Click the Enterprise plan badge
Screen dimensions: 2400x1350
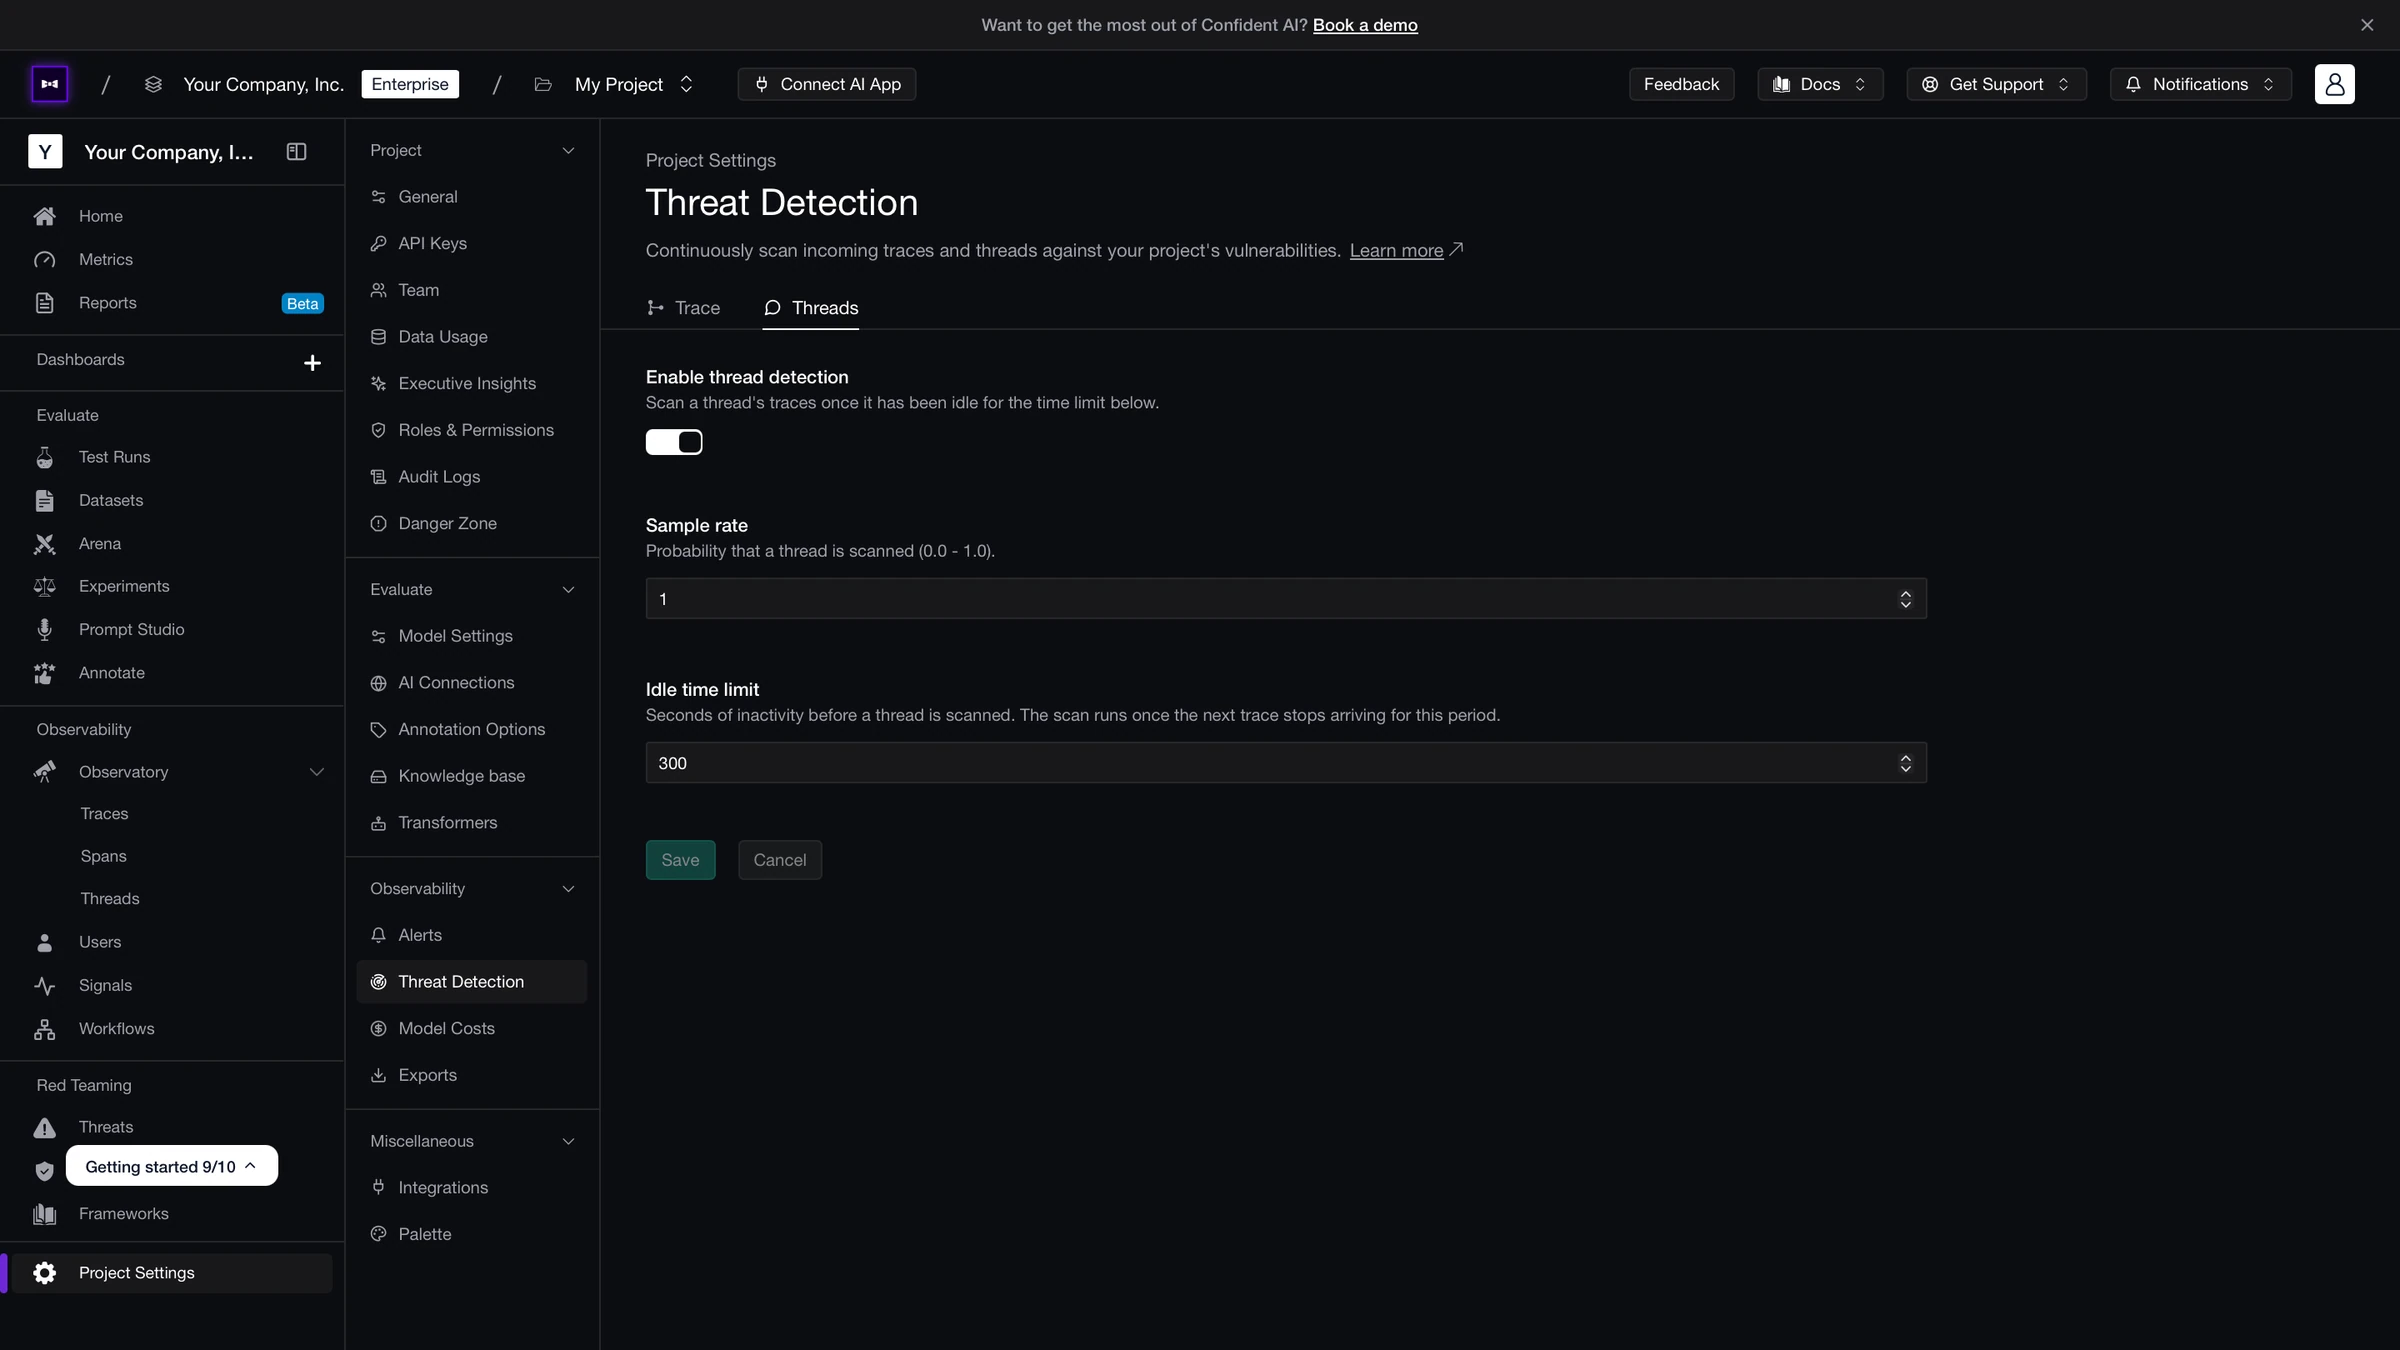[410, 84]
